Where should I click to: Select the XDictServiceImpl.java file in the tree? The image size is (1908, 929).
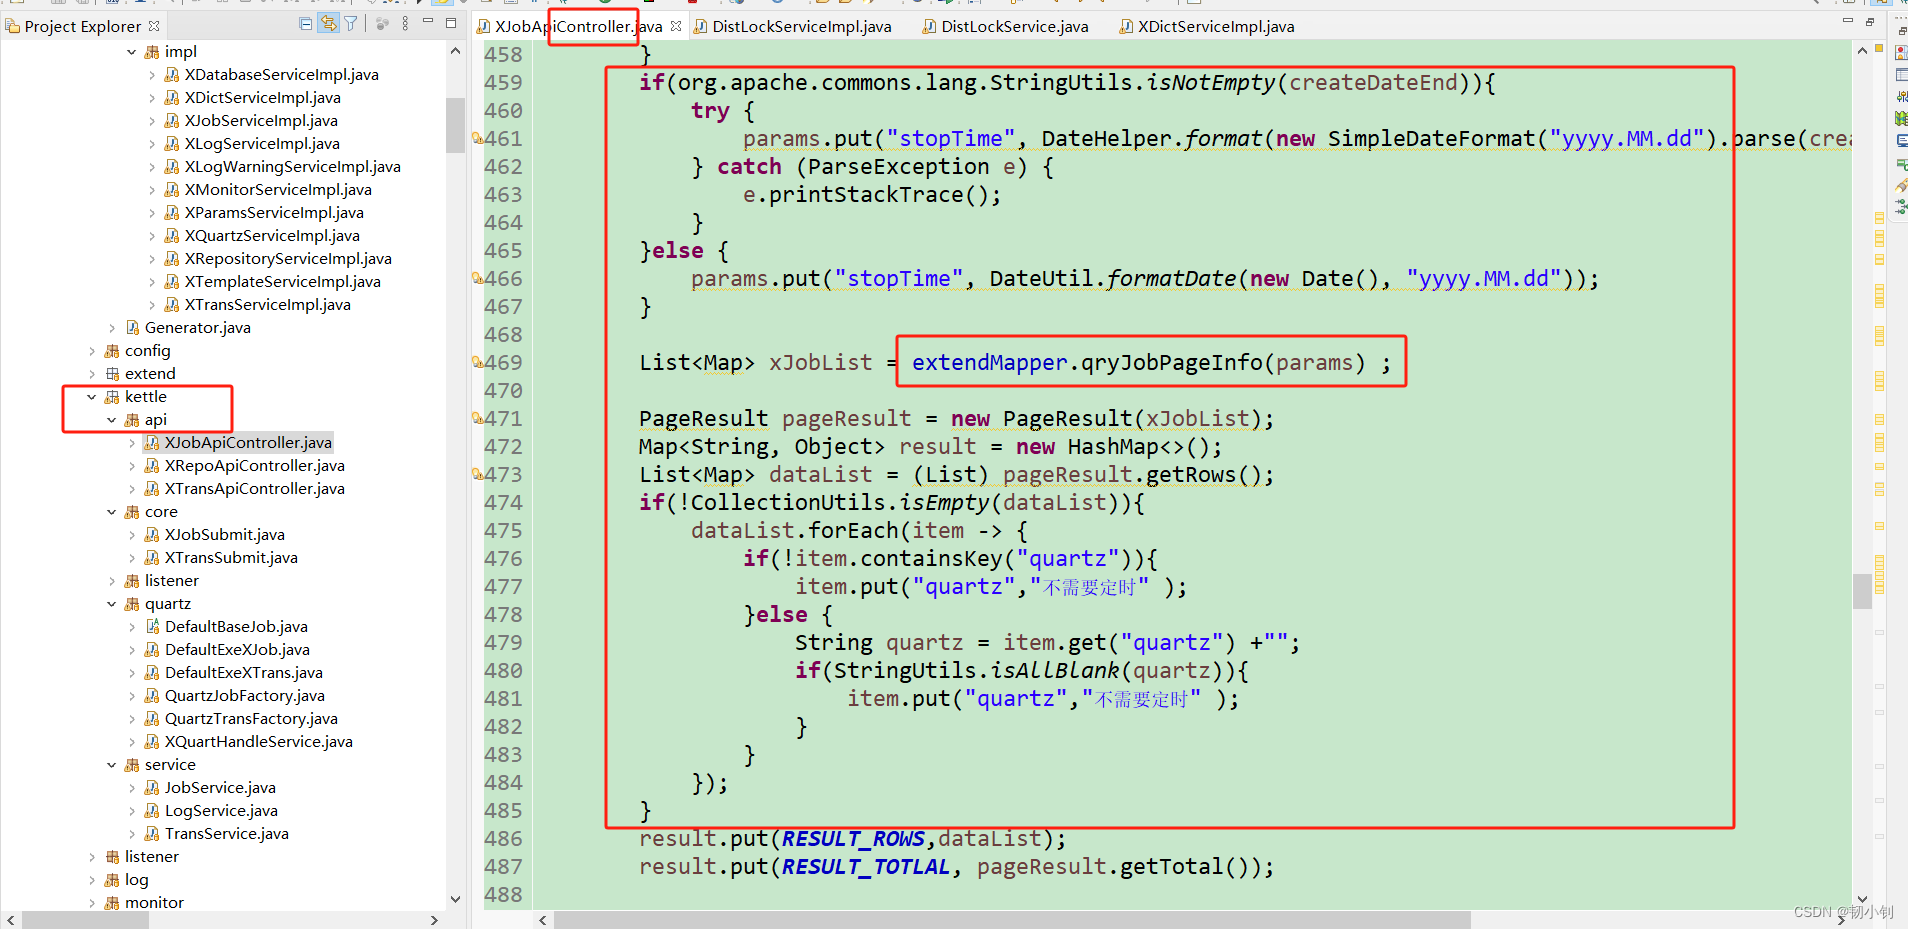pos(262,98)
